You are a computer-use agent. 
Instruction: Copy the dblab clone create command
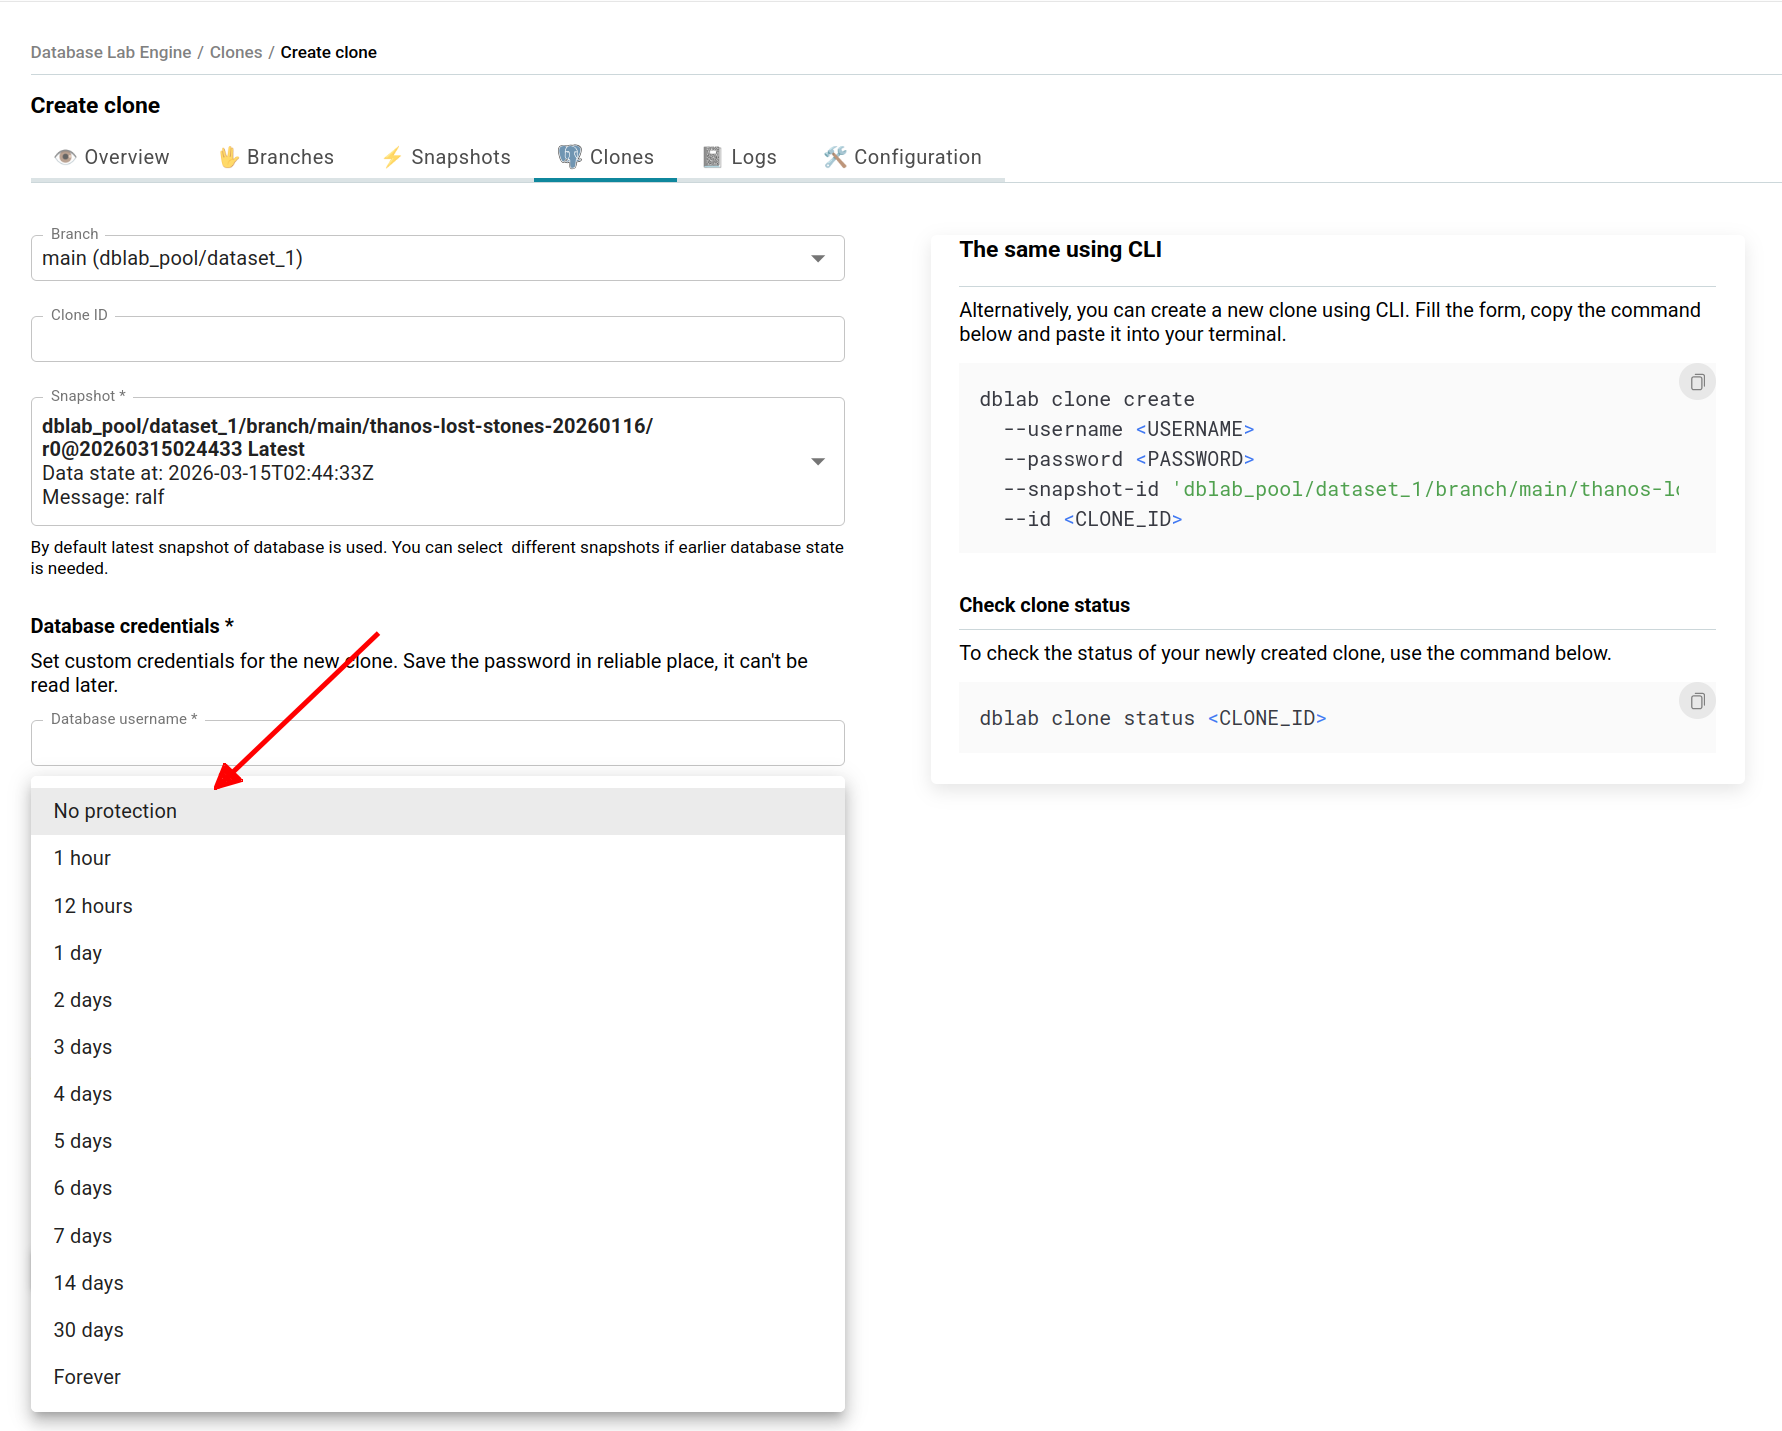(x=1696, y=381)
